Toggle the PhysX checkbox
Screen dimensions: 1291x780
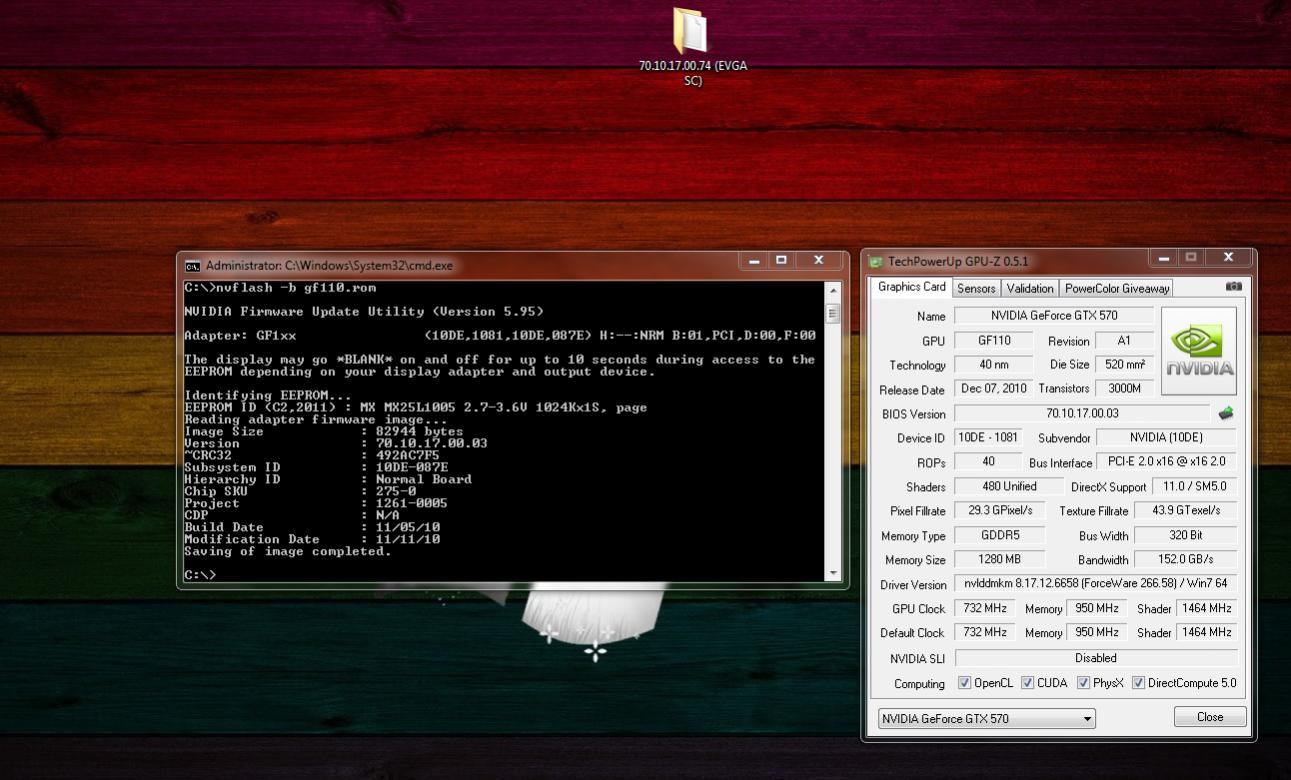(1083, 683)
